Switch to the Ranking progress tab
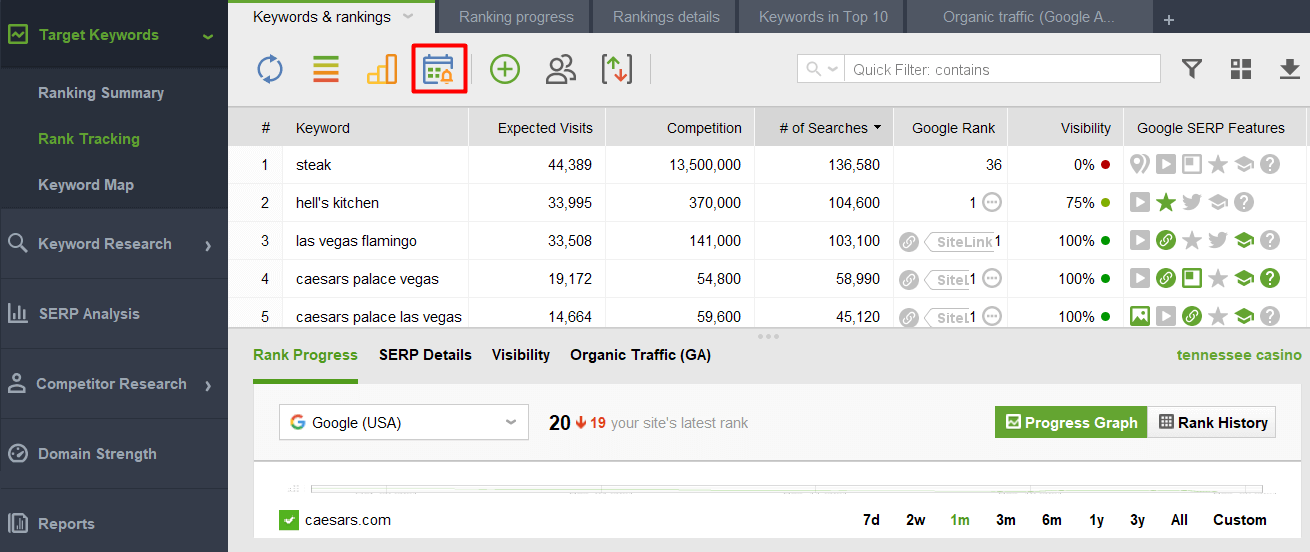Viewport: 1310px width, 552px height. (x=516, y=17)
